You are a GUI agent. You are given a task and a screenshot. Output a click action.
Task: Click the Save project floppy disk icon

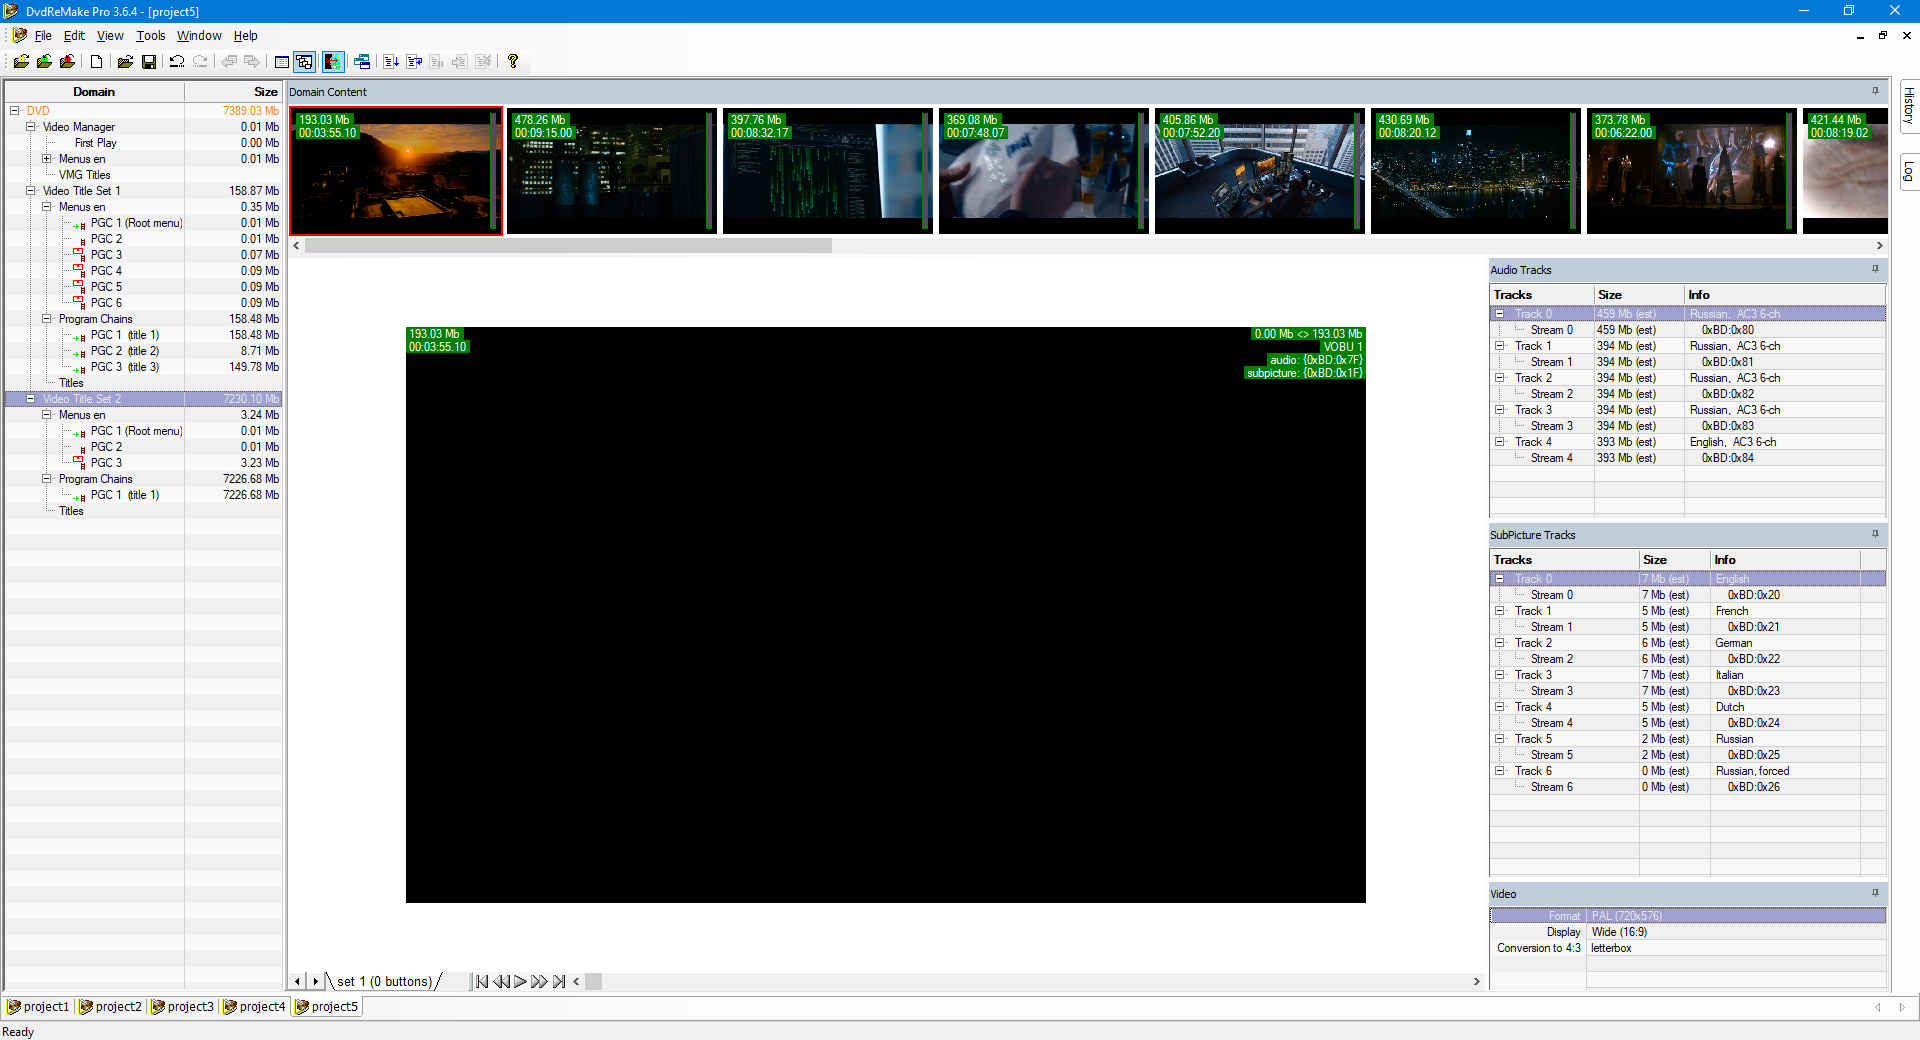[149, 62]
